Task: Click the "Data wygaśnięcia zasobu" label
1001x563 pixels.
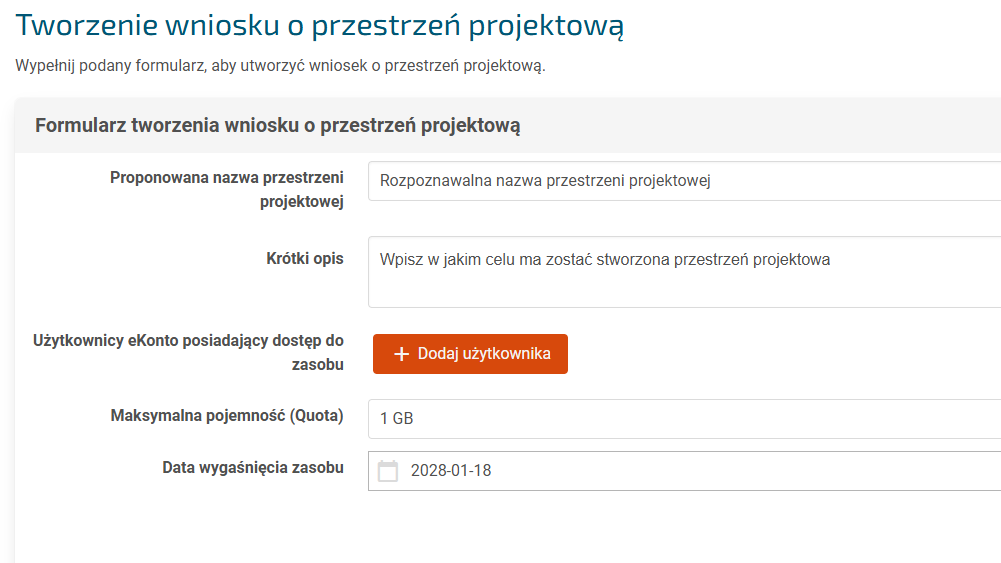Action: coord(253,467)
